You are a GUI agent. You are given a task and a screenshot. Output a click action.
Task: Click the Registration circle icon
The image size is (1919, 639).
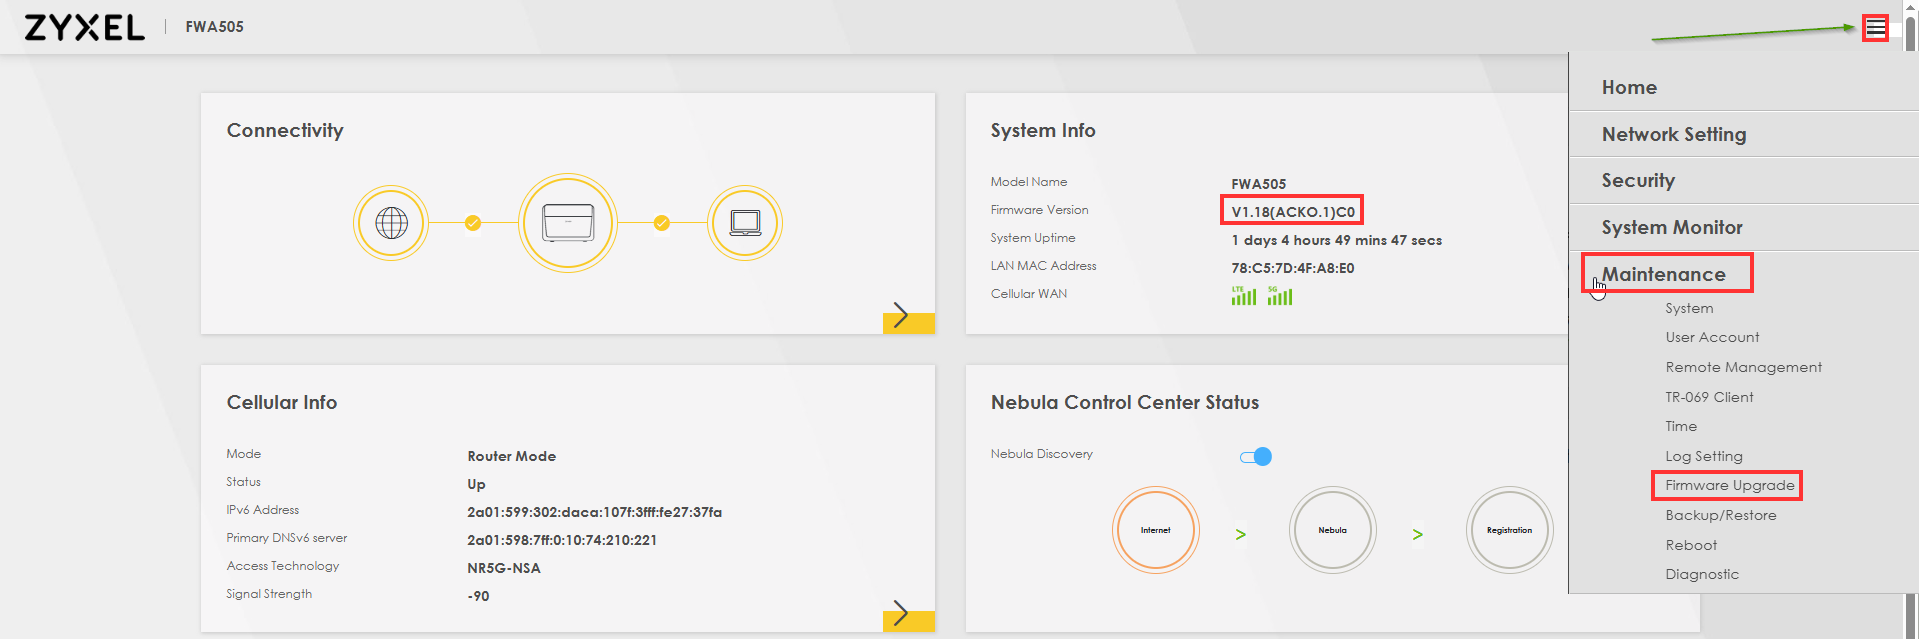tap(1509, 530)
